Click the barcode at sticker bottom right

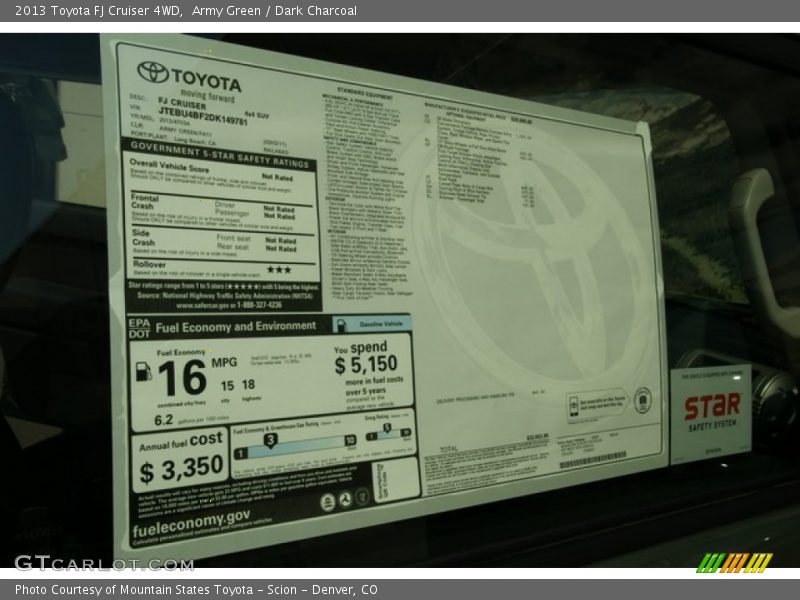coord(592,459)
